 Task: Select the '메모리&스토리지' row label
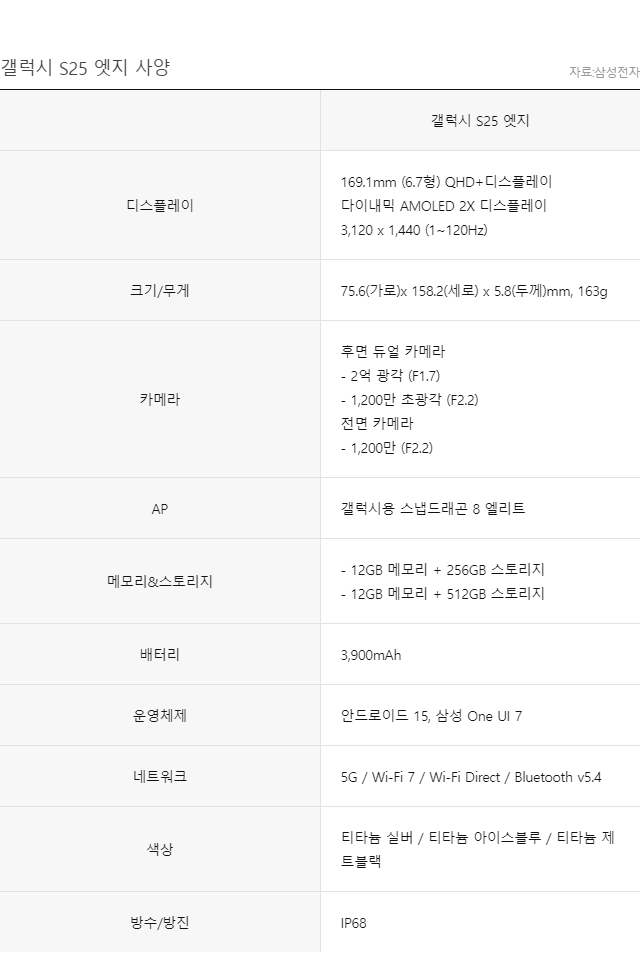pyautogui.click(x=160, y=582)
